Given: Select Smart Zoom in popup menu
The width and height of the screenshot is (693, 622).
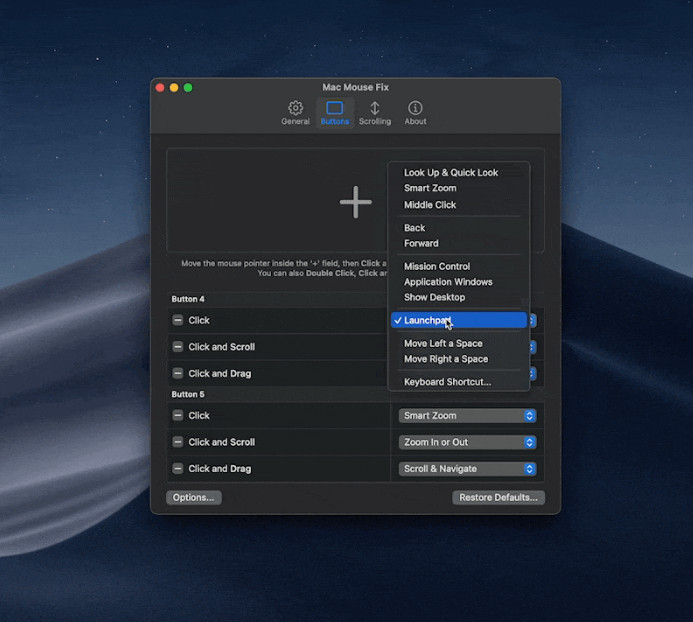Looking at the screenshot, I should tap(459, 188).
